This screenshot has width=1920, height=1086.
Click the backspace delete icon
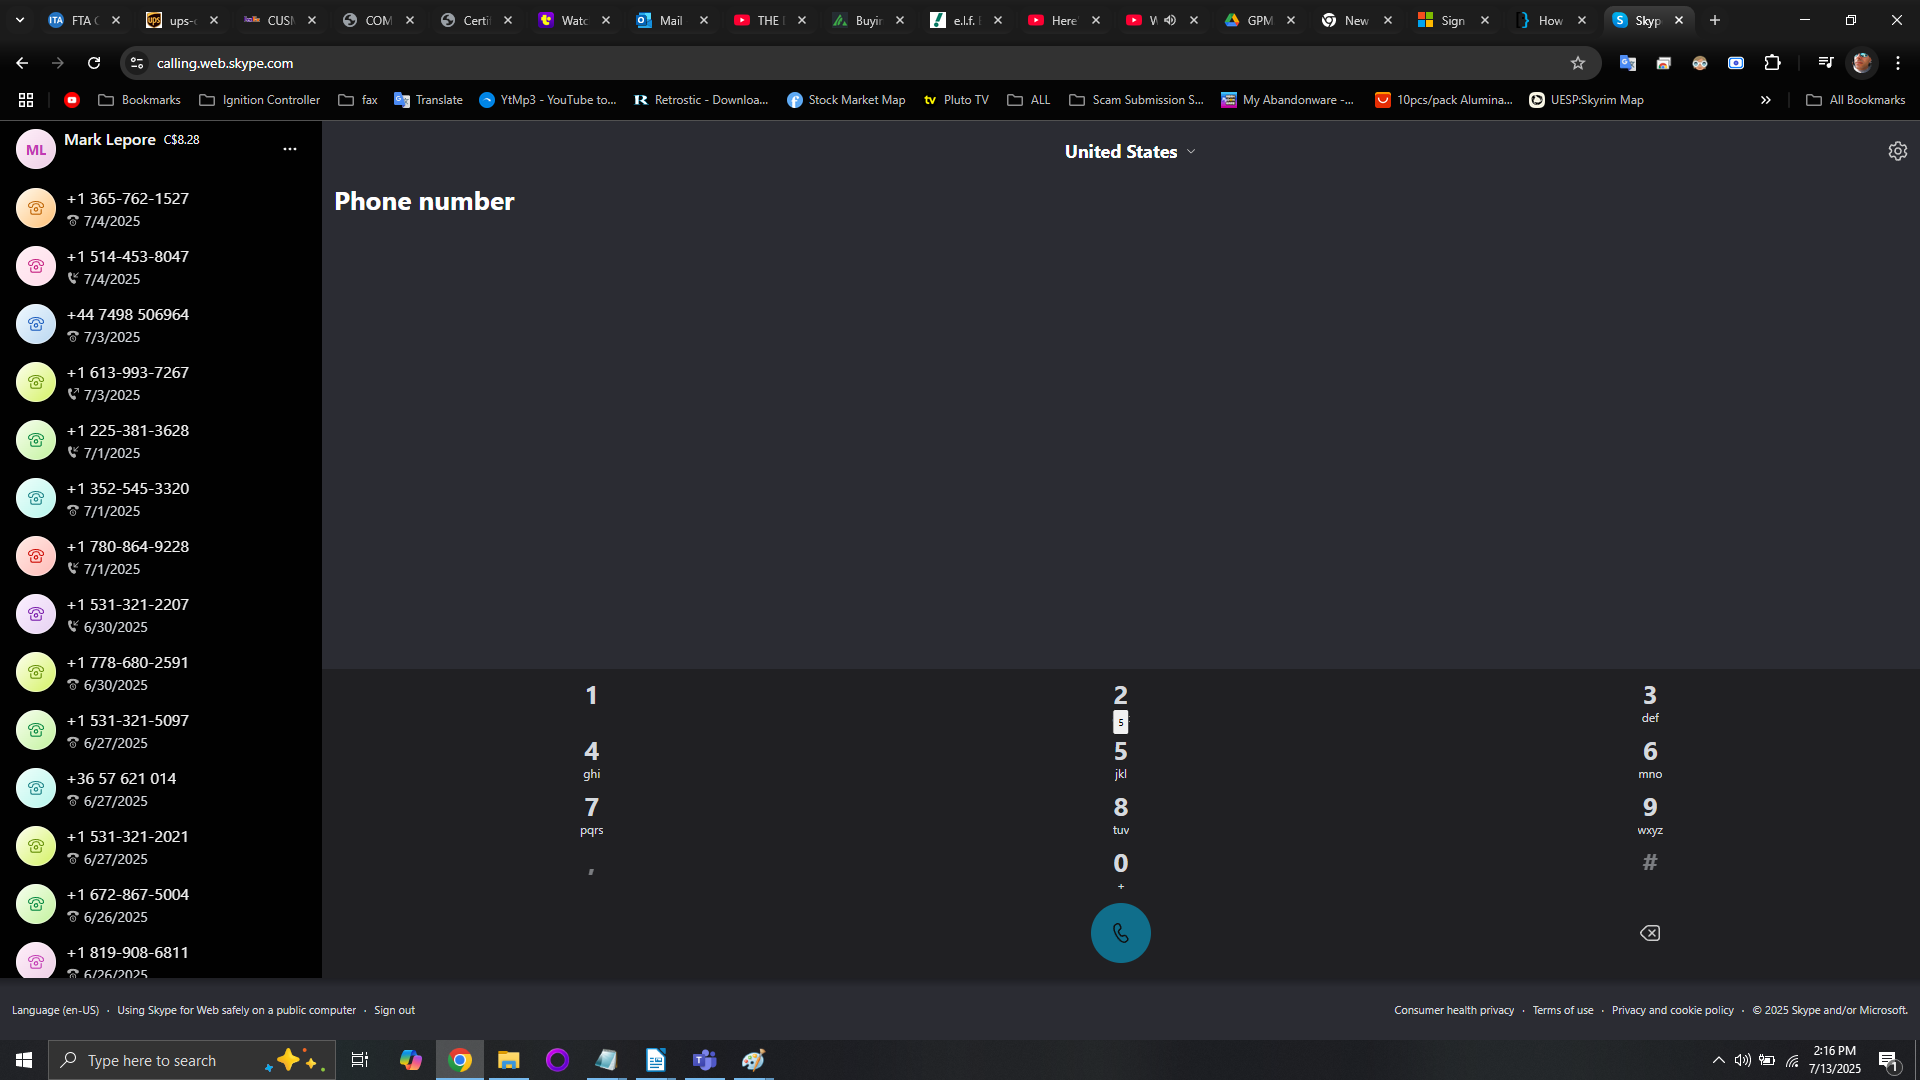(x=1649, y=933)
